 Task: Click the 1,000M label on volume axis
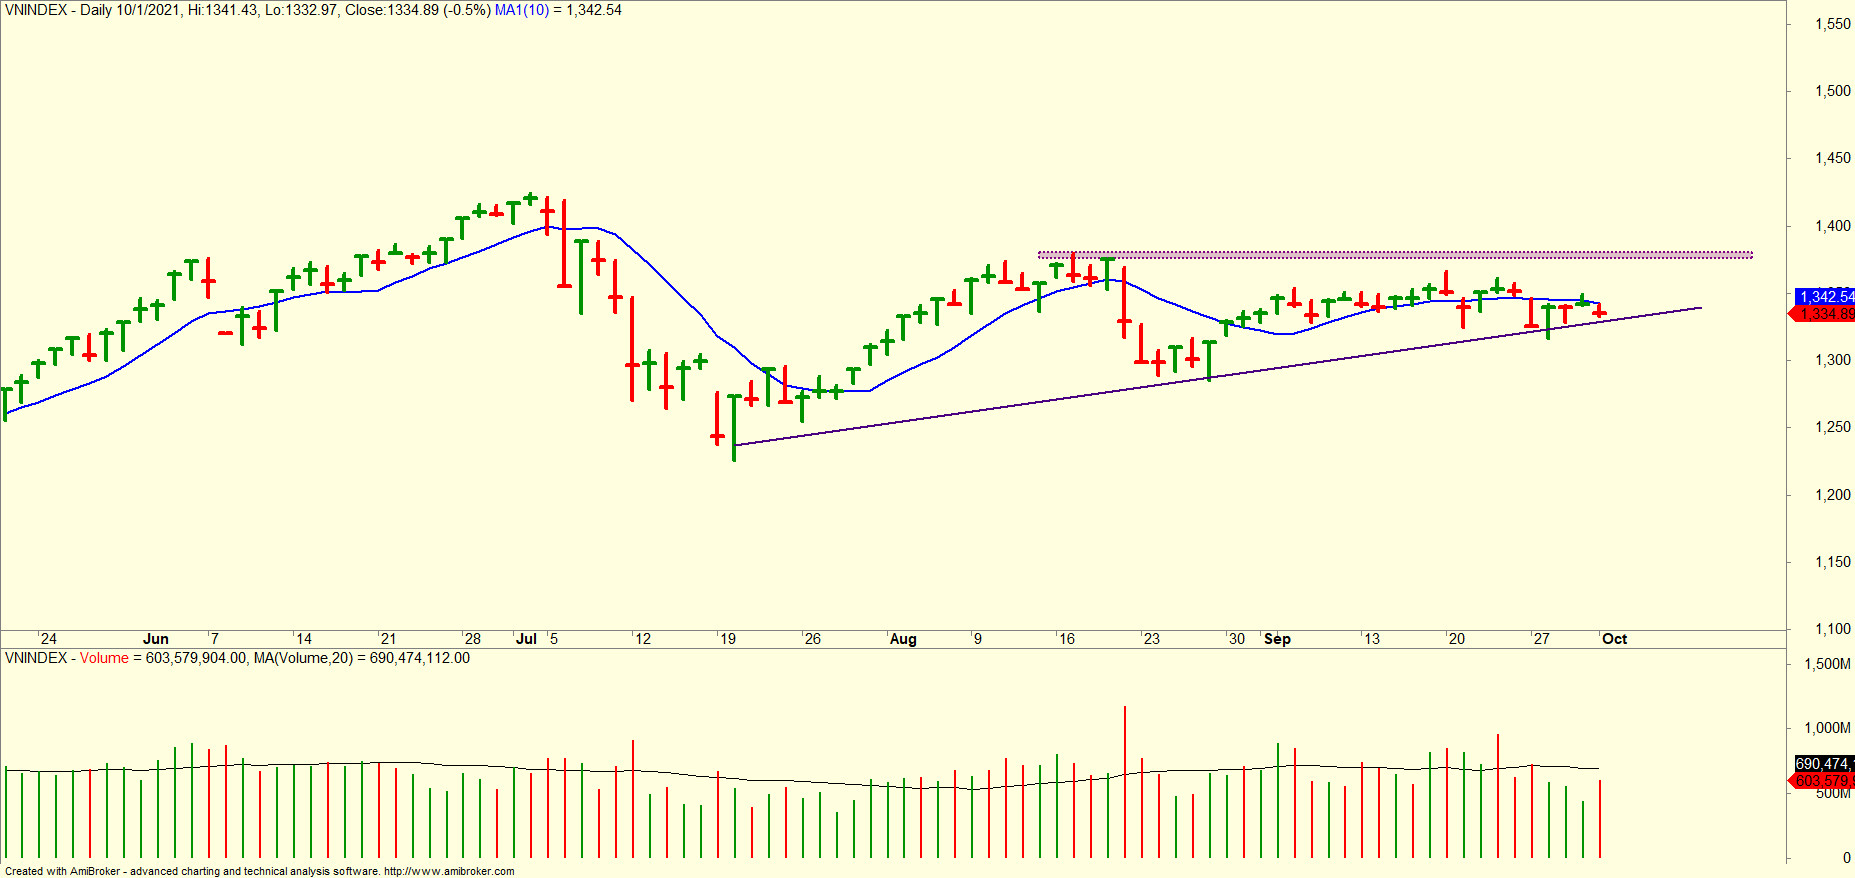click(x=1827, y=728)
